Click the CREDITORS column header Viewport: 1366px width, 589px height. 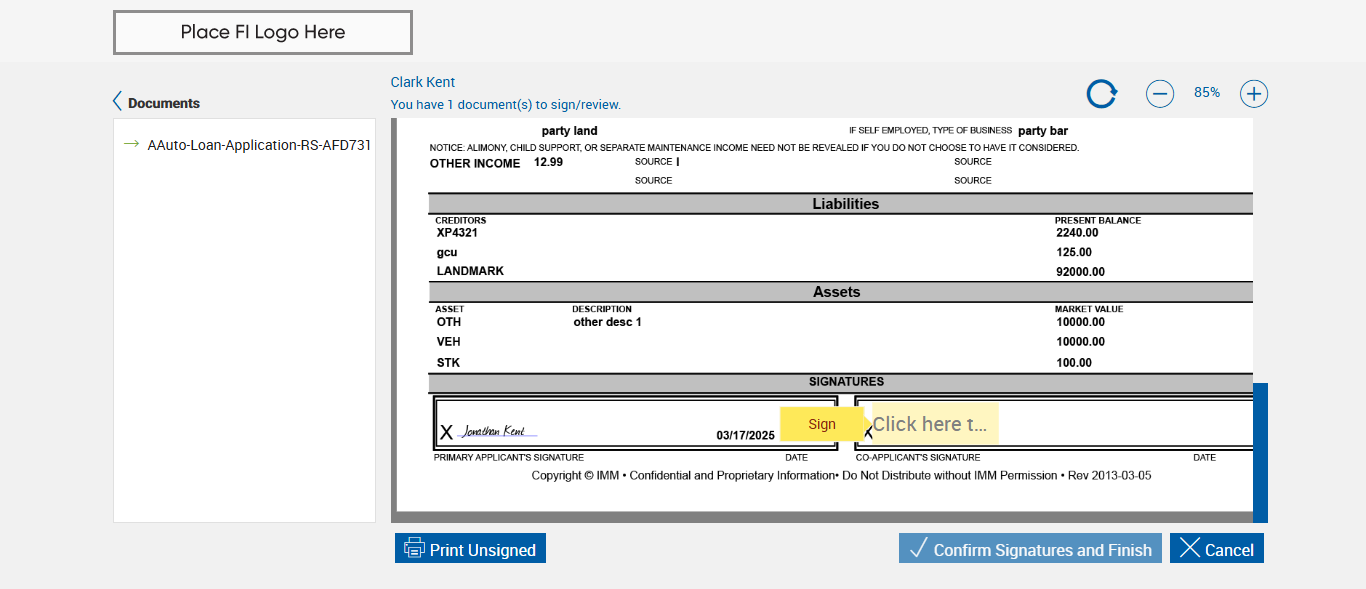[x=460, y=220]
